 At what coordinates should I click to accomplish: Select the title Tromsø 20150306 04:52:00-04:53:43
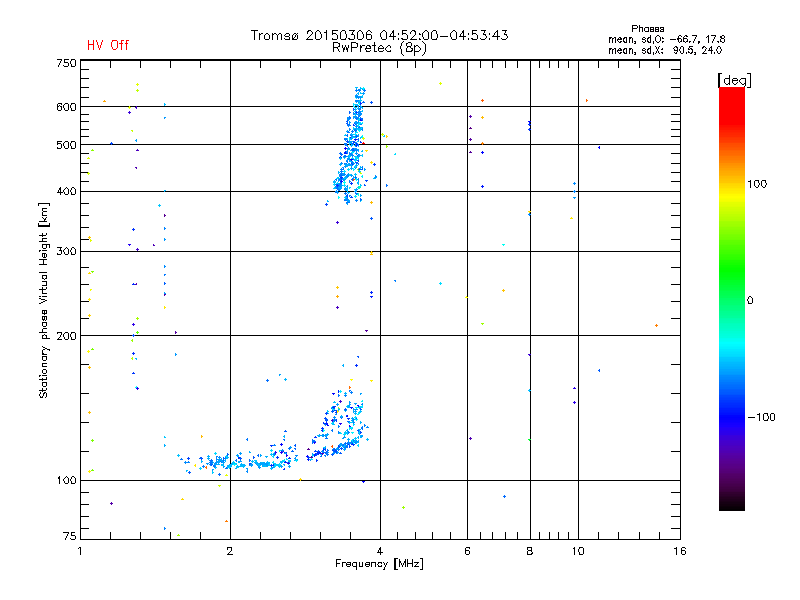pyautogui.click(x=380, y=35)
